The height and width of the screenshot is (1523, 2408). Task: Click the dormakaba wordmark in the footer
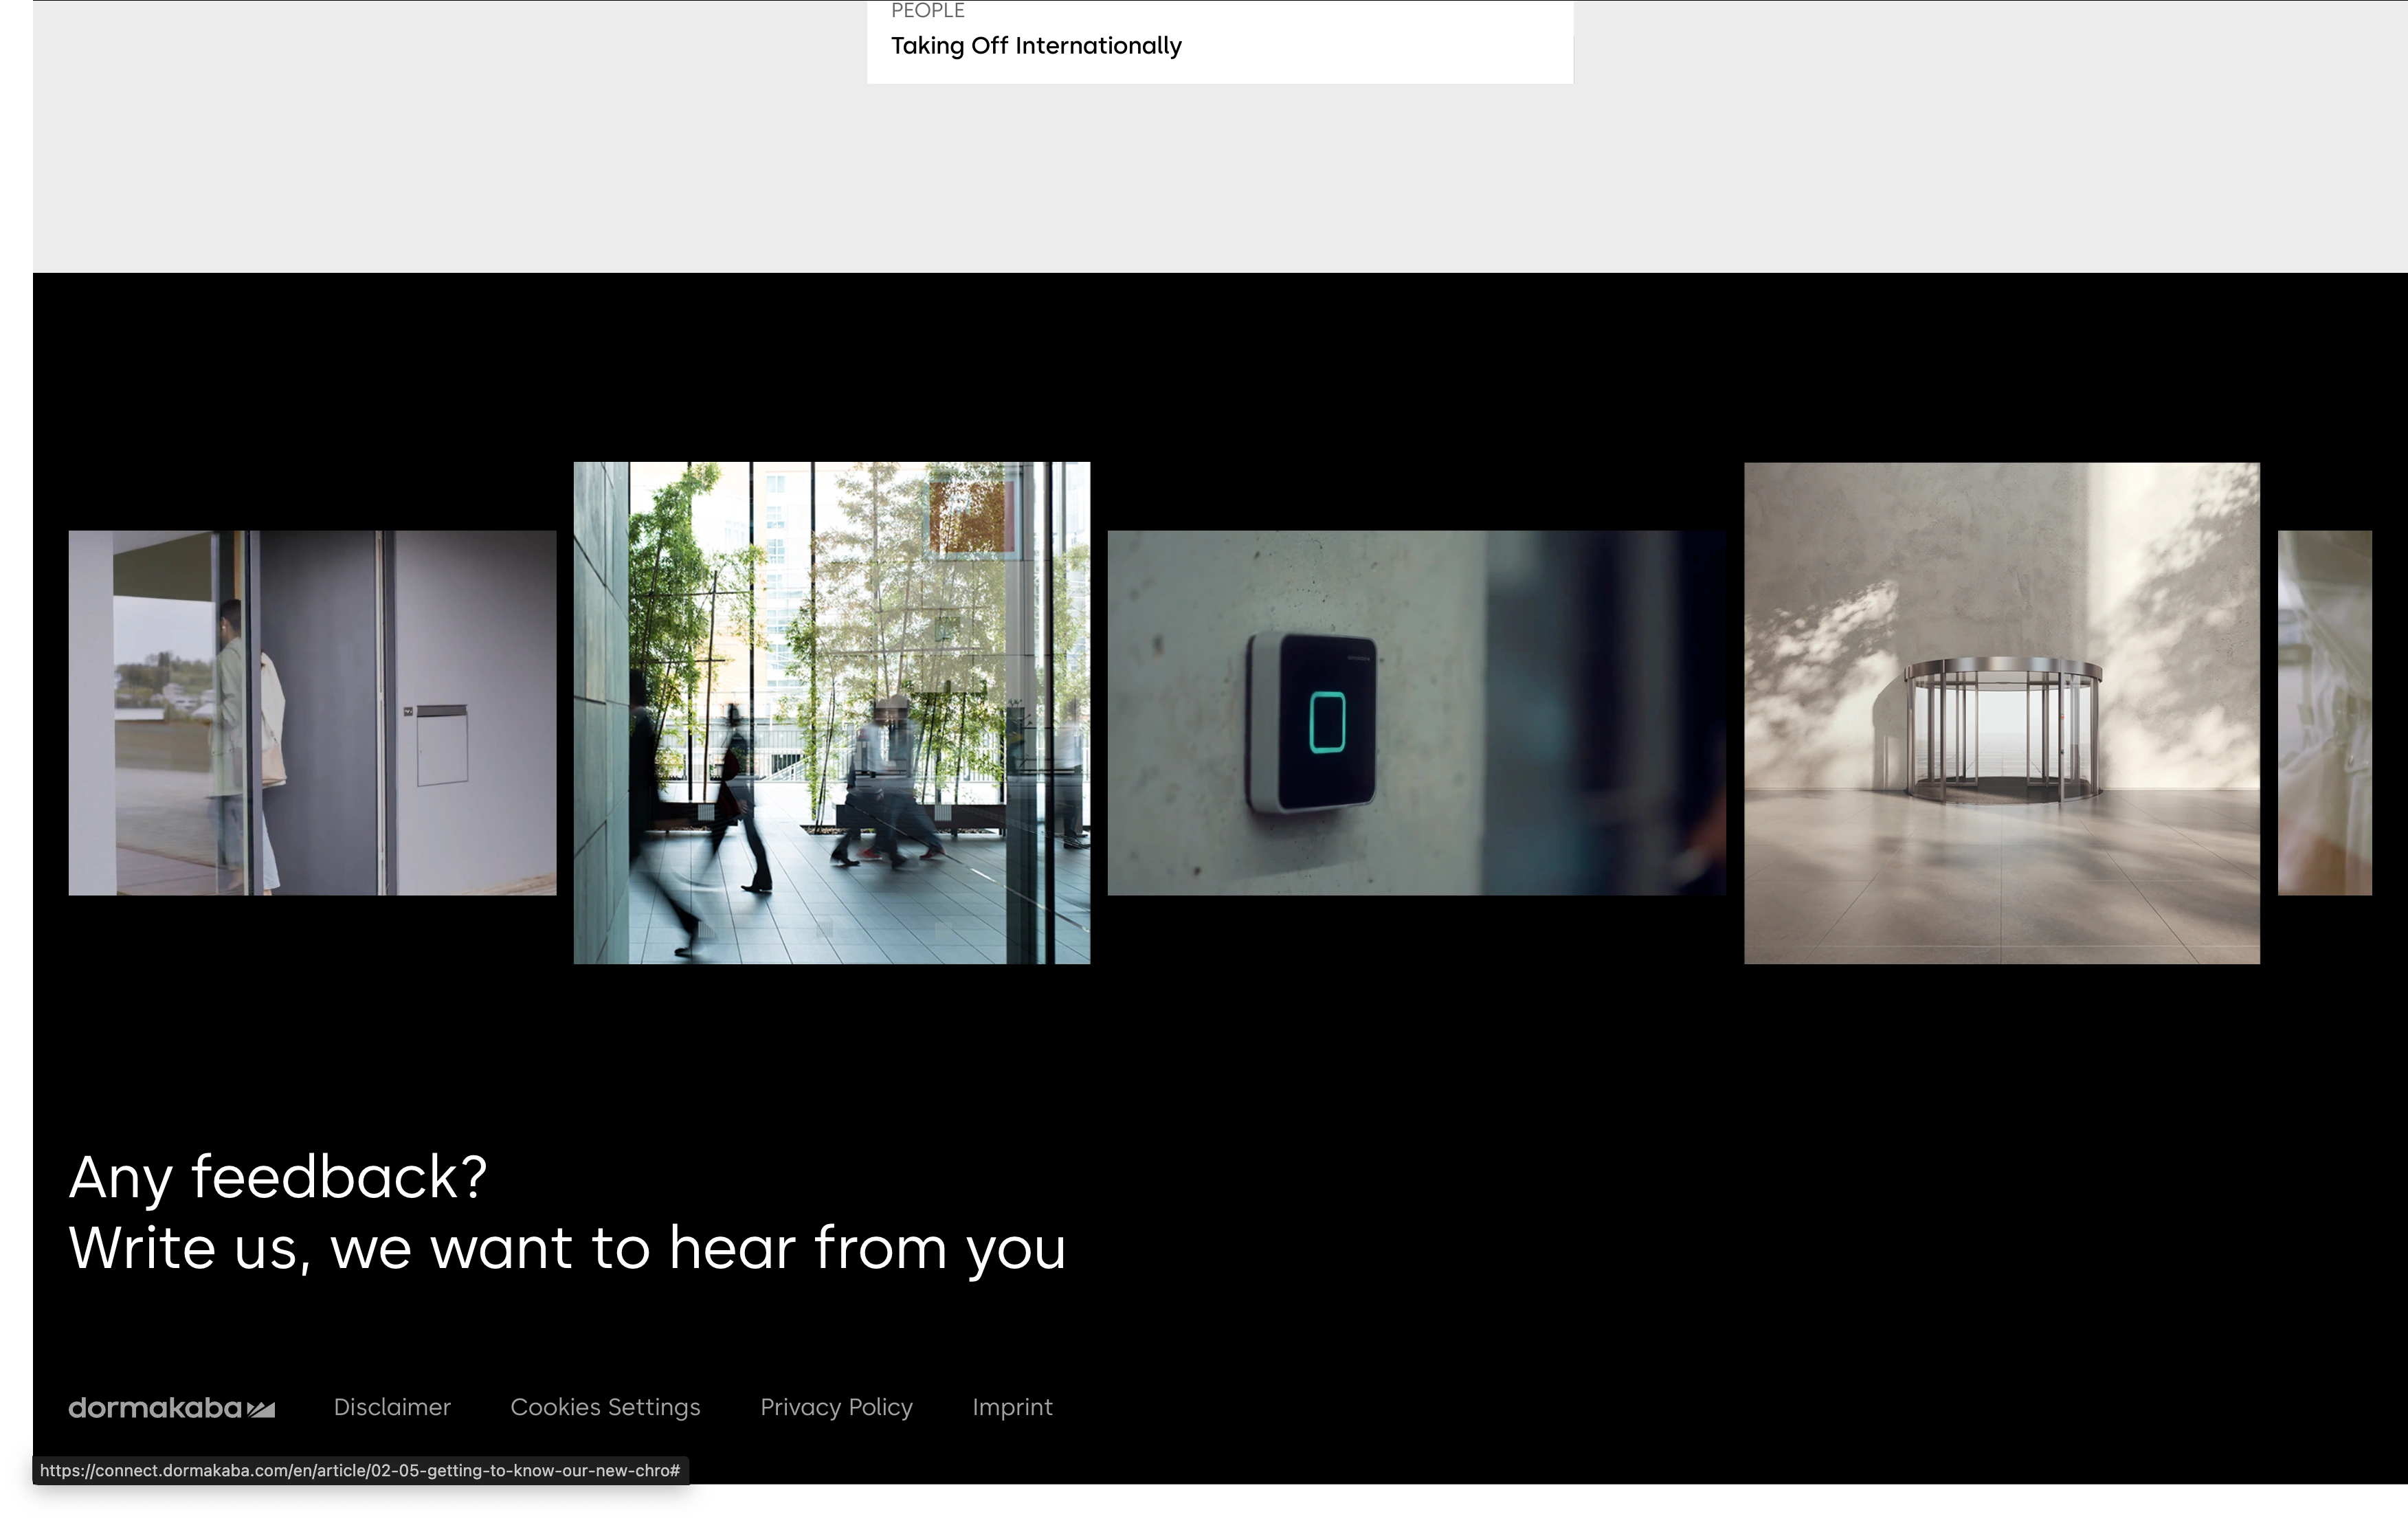coord(154,1408)
